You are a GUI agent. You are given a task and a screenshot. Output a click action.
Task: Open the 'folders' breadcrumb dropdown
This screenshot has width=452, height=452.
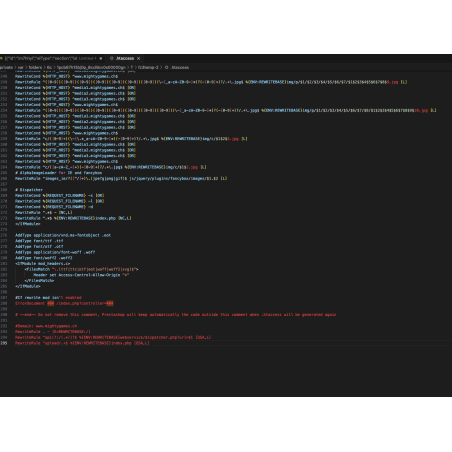35,67
